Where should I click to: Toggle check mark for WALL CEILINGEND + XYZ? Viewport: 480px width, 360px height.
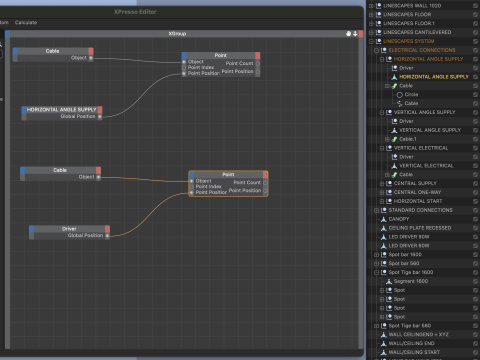tap(475, 335)
